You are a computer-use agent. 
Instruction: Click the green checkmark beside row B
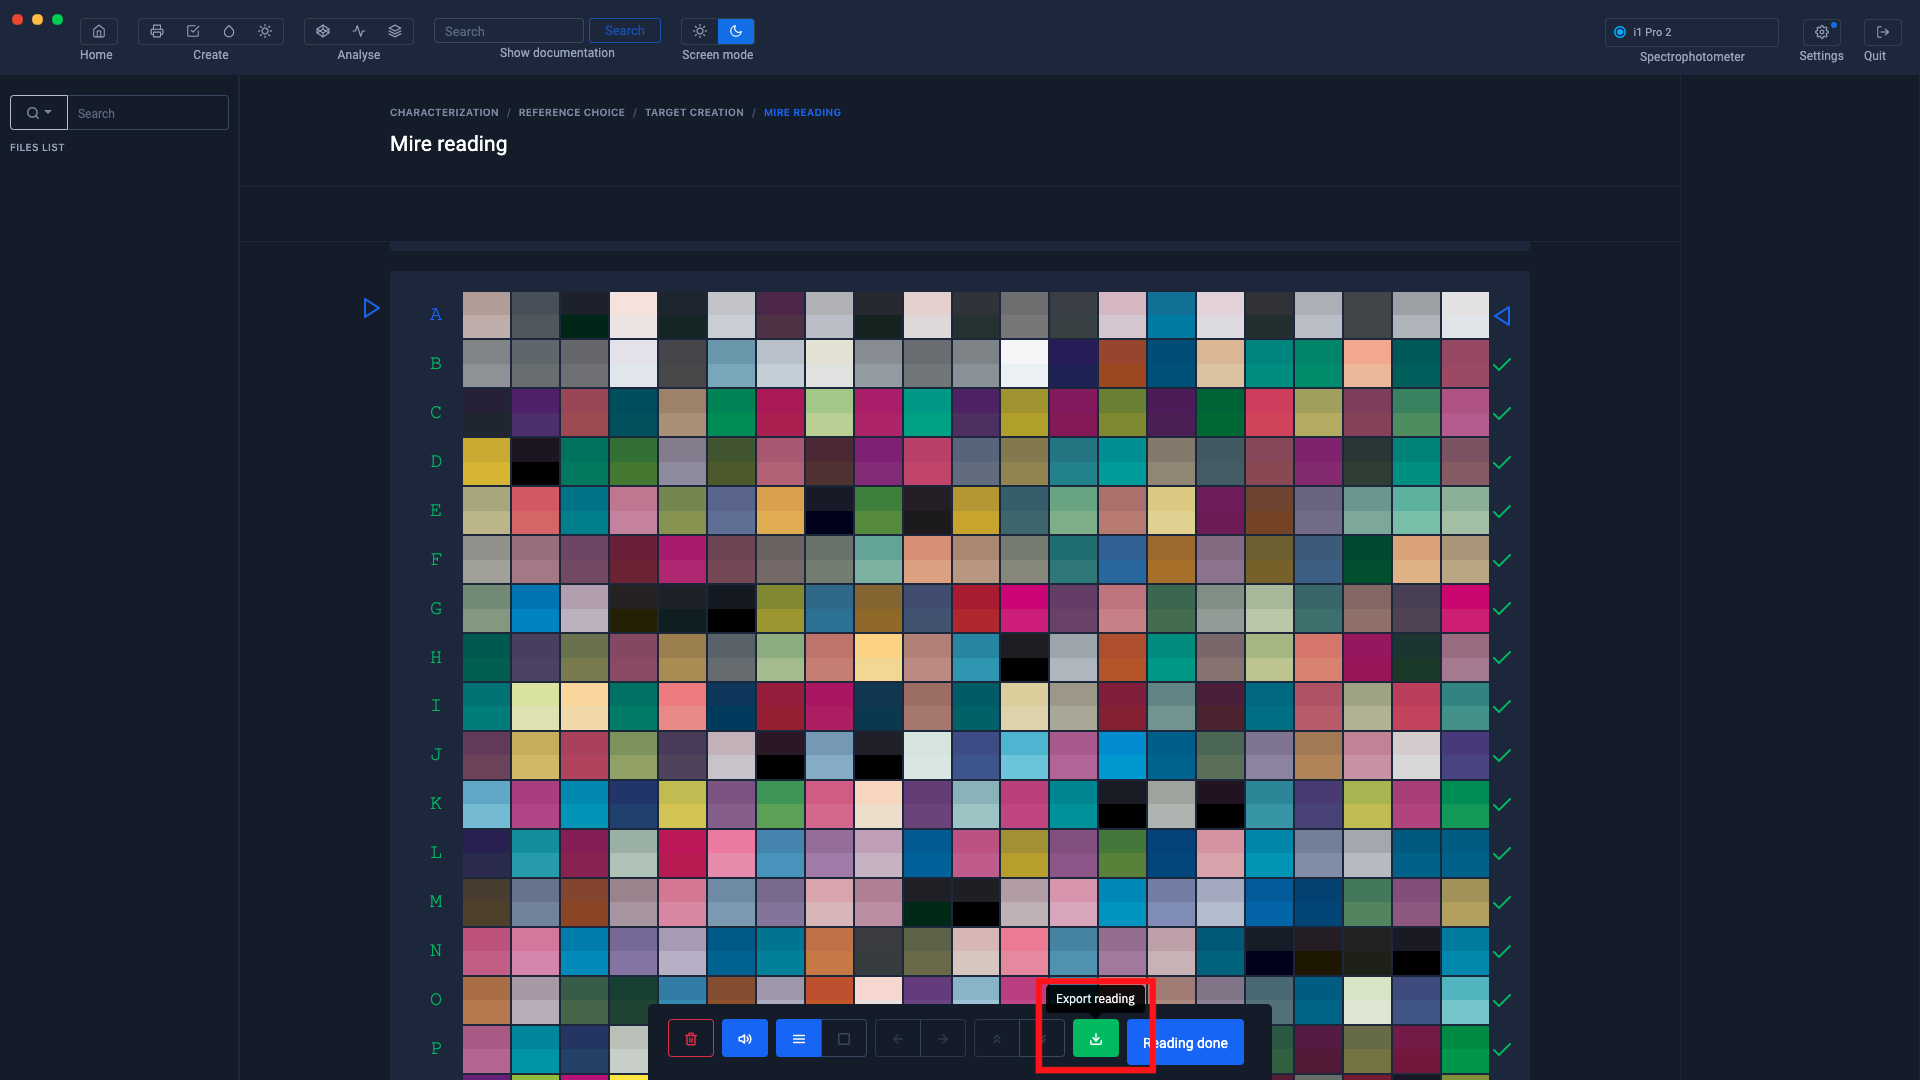point(1502,365)
